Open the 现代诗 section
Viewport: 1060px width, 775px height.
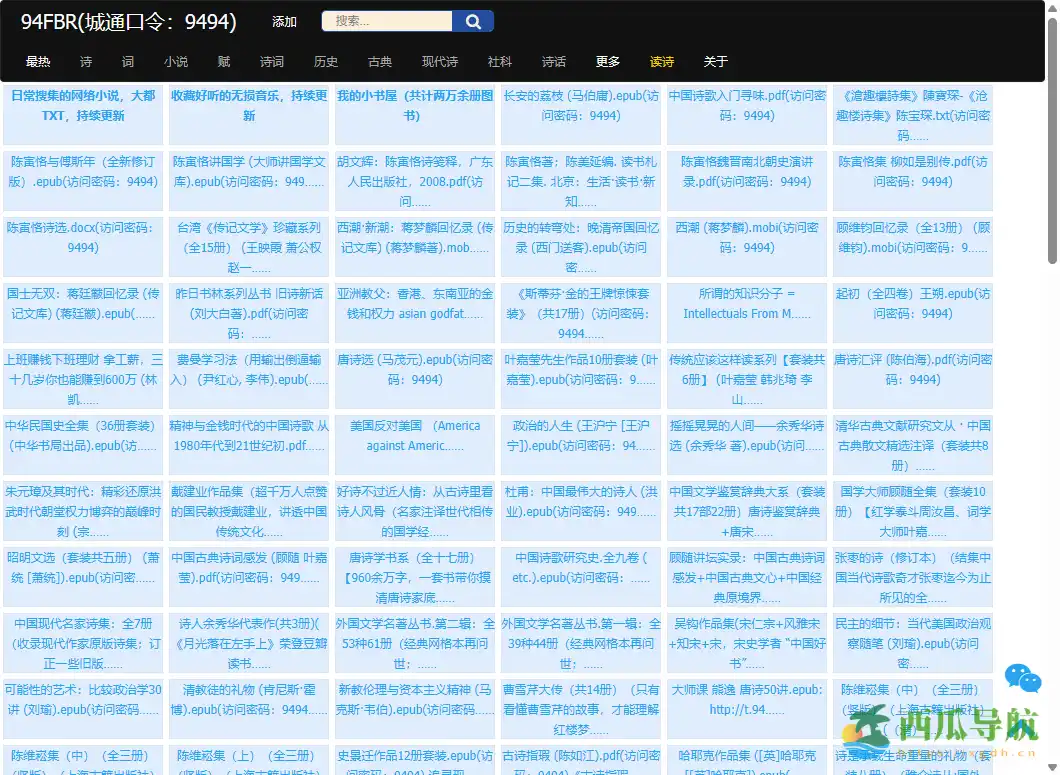440,61
